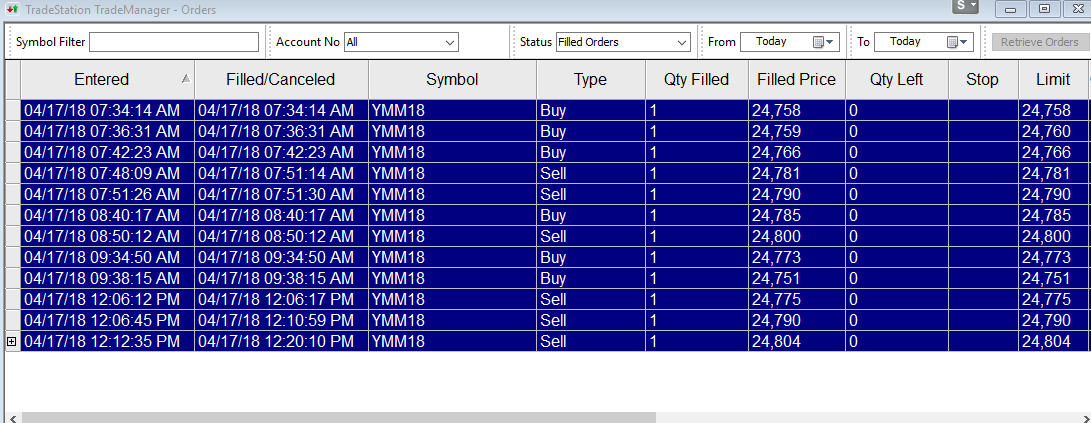1091x423 pixels.
Task: Select filled time 04/17/18 12:20:10 PM
Action: click(276, 342)
